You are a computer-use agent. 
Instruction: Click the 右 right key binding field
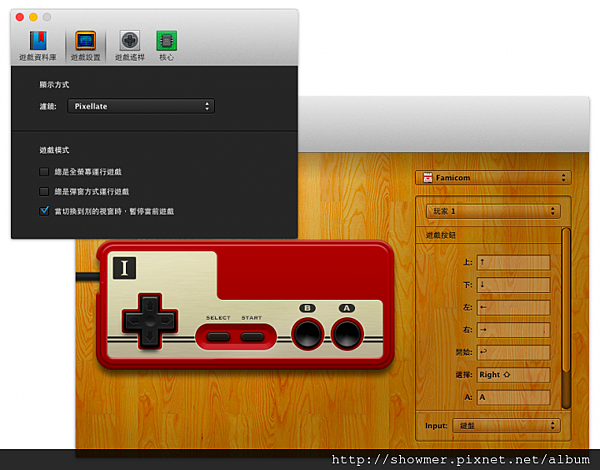click(513, 330)
